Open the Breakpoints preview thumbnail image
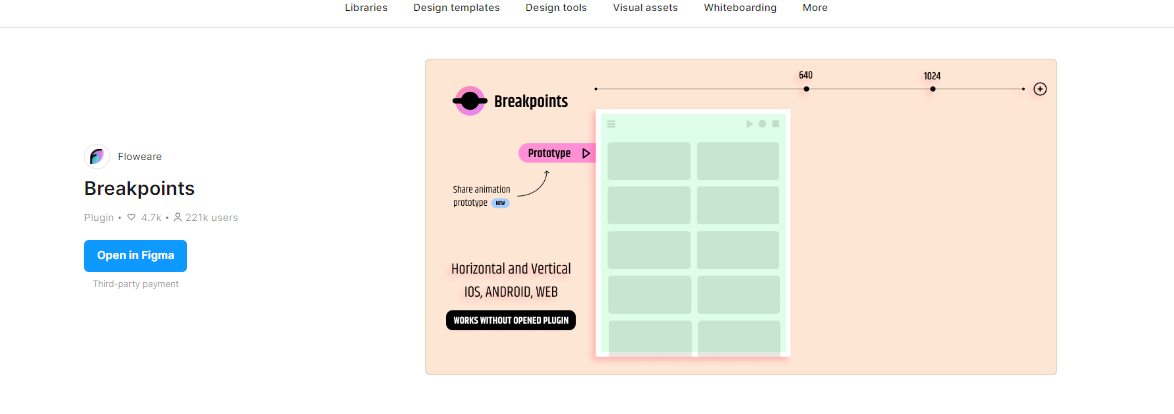 [x=740, y=217]
